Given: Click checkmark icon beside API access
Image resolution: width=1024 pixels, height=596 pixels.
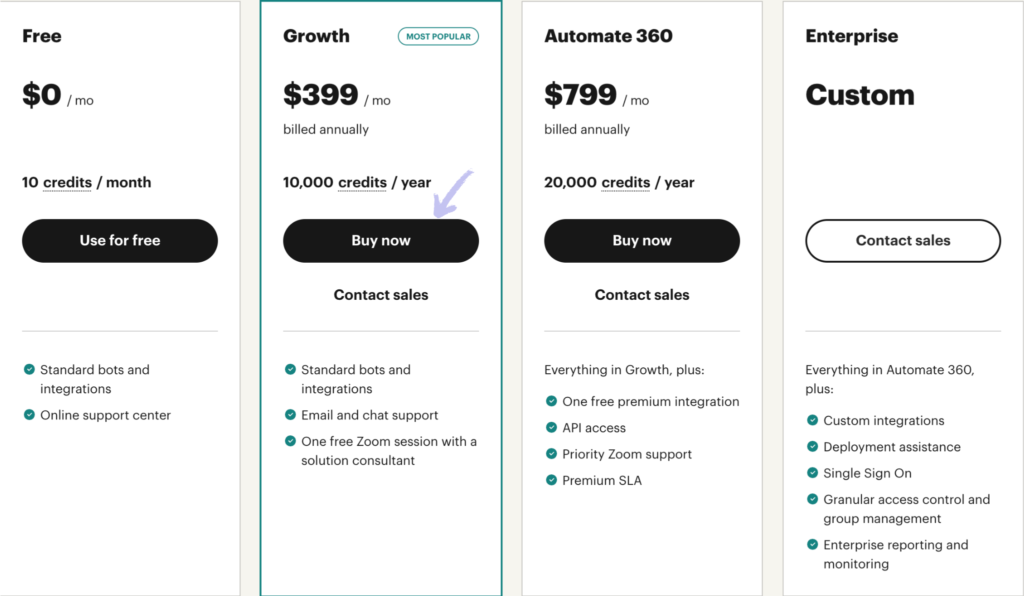Looking at the screenshot, I should click(551, 428).
